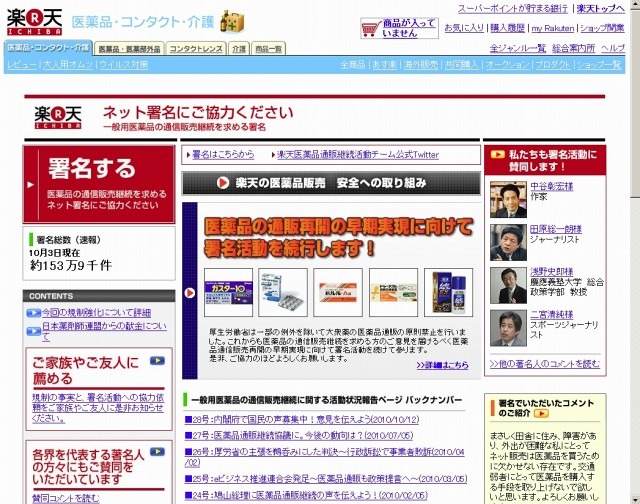Viewport: 640px width, 504px height.
Task: Select the コンタクトレンズ tab
Action: [196, 49]
